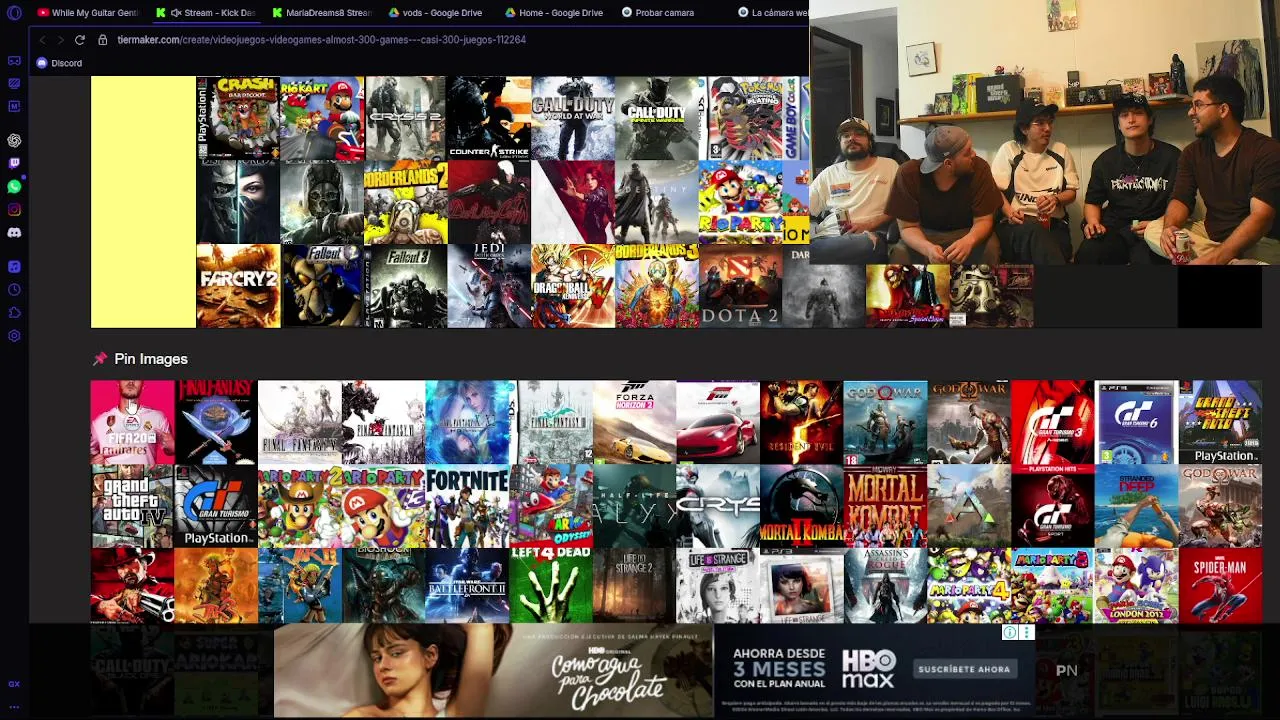Switch to vods - Google Drive tab
The image size is (1280, 720).
point(437,13)
